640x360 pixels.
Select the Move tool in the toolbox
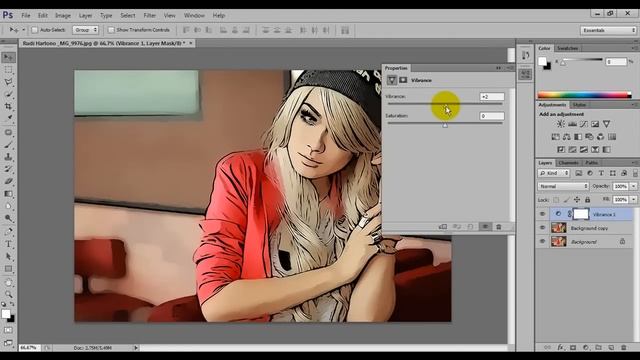point(9,58)
